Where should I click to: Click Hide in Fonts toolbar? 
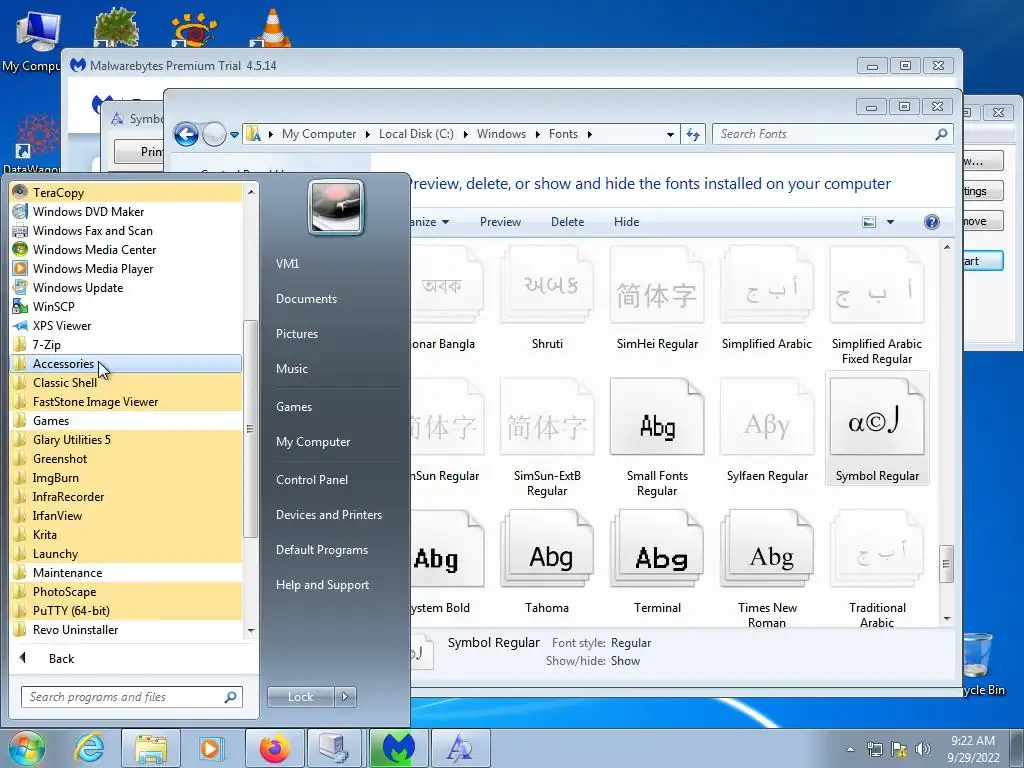pyautogui.click(x=626, y=222)
